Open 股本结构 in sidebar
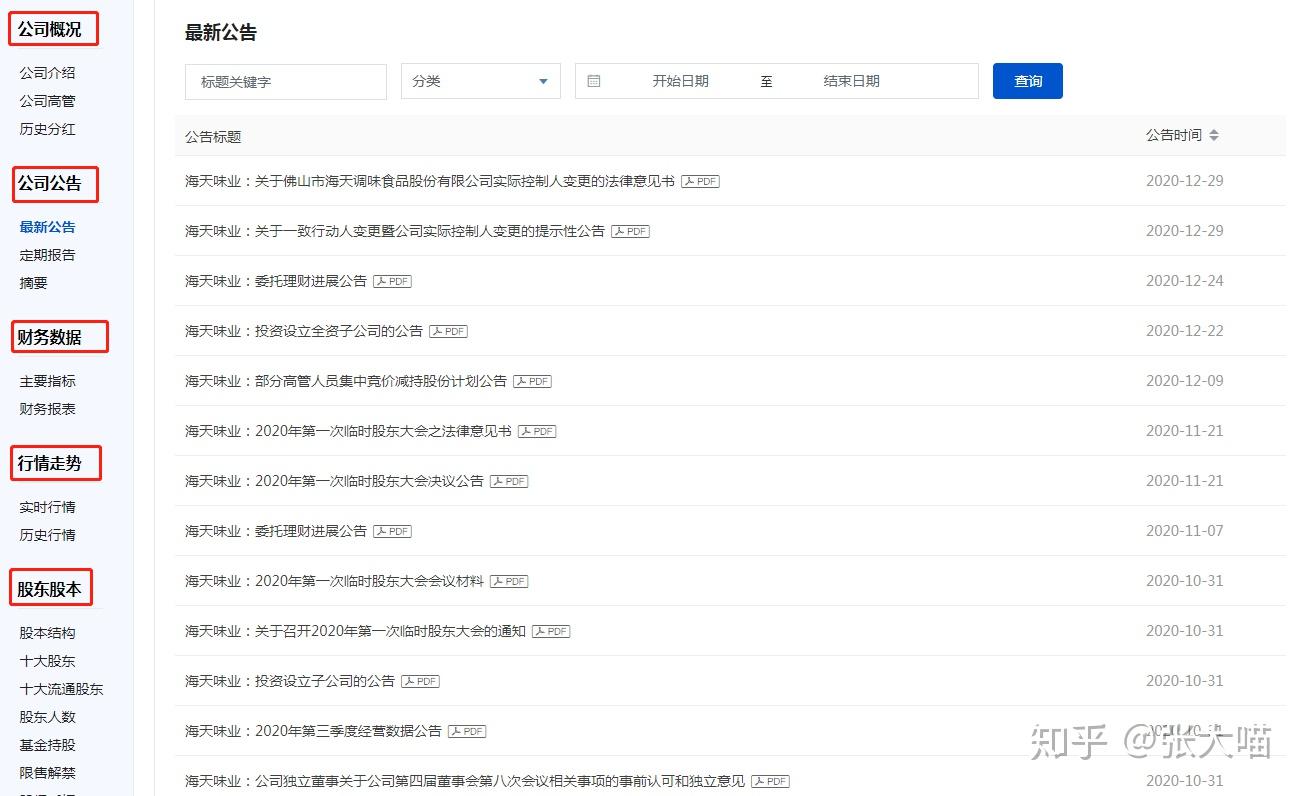 [47, 633]
